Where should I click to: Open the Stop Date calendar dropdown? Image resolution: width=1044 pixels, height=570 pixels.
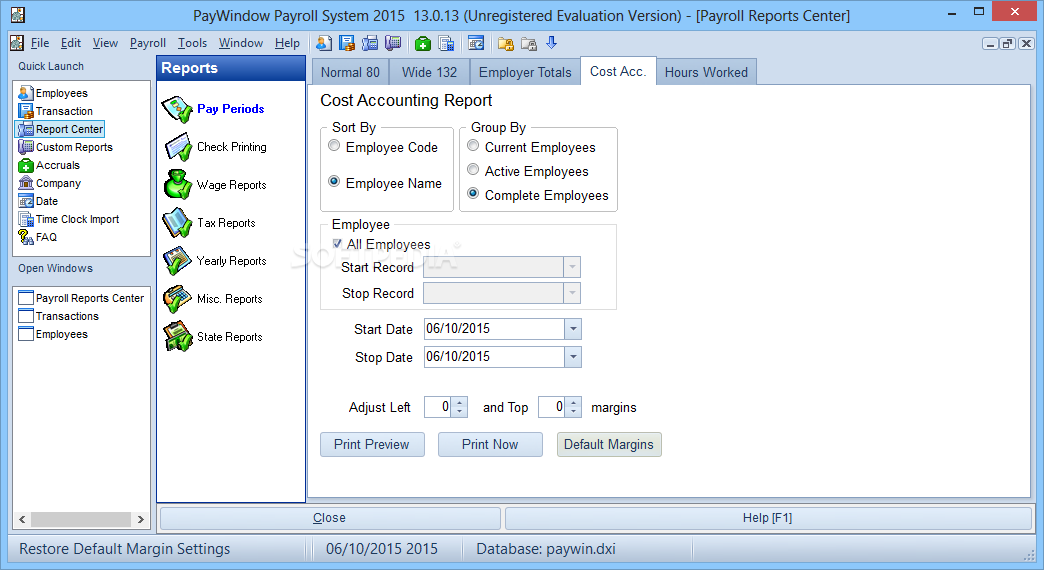573,357
